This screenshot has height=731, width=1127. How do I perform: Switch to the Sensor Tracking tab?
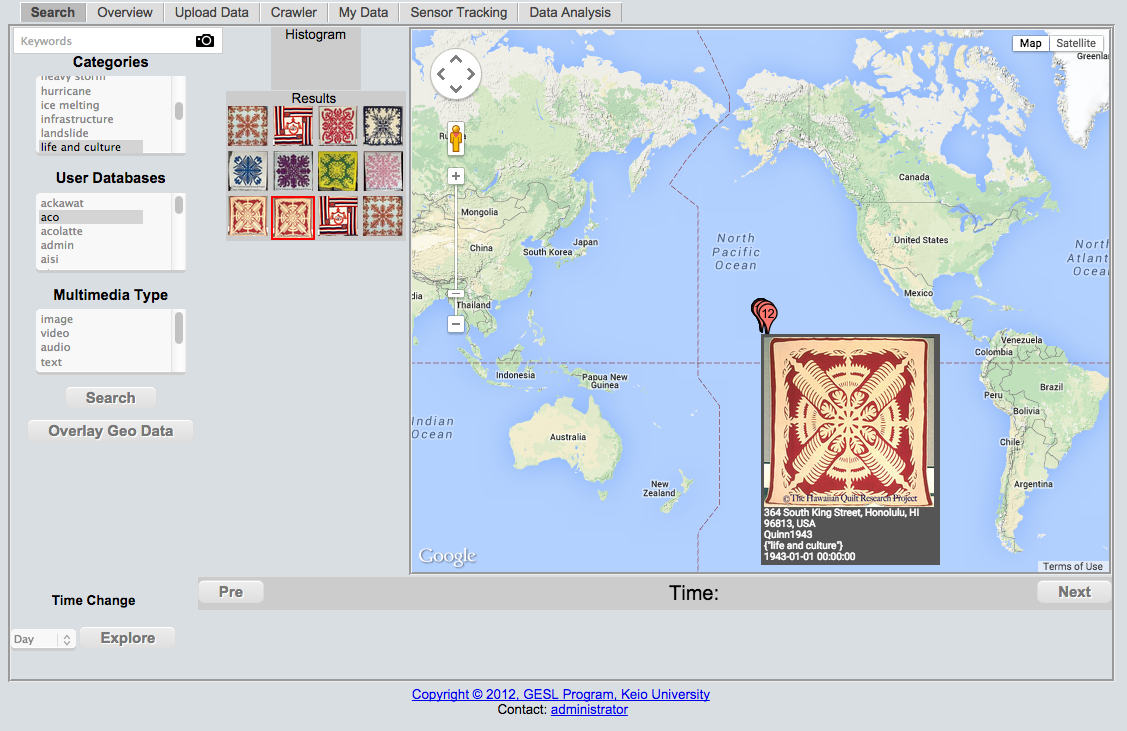coord(458,12)
